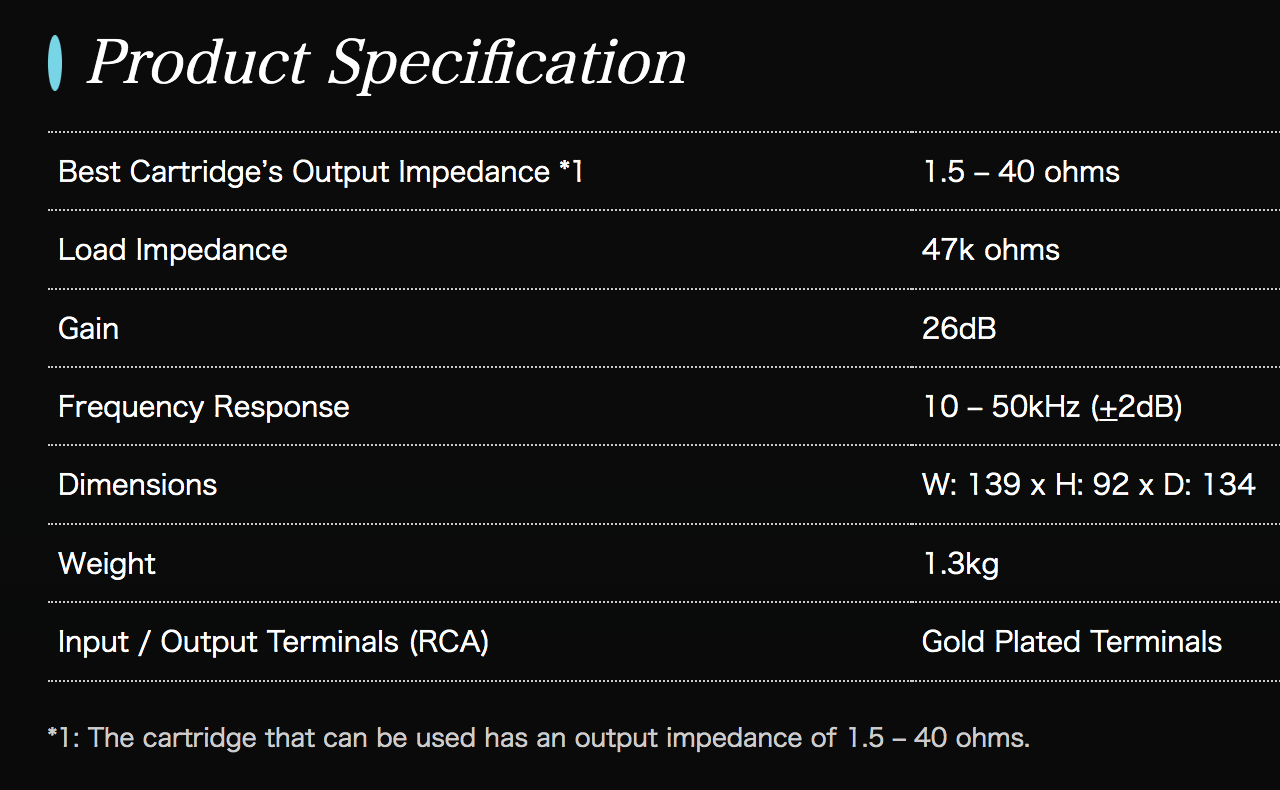Select the 26dB gain value
Viewport: 1280px width, 790px height.
pos(958,328)
